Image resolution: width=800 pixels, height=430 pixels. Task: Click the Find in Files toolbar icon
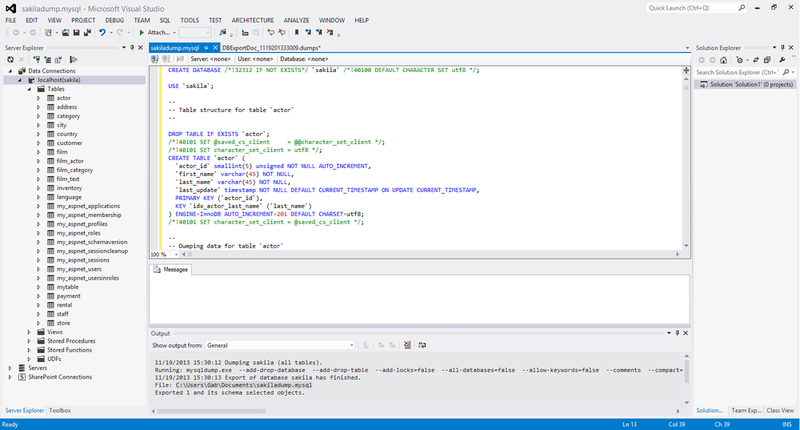click(x=222, y=33)
